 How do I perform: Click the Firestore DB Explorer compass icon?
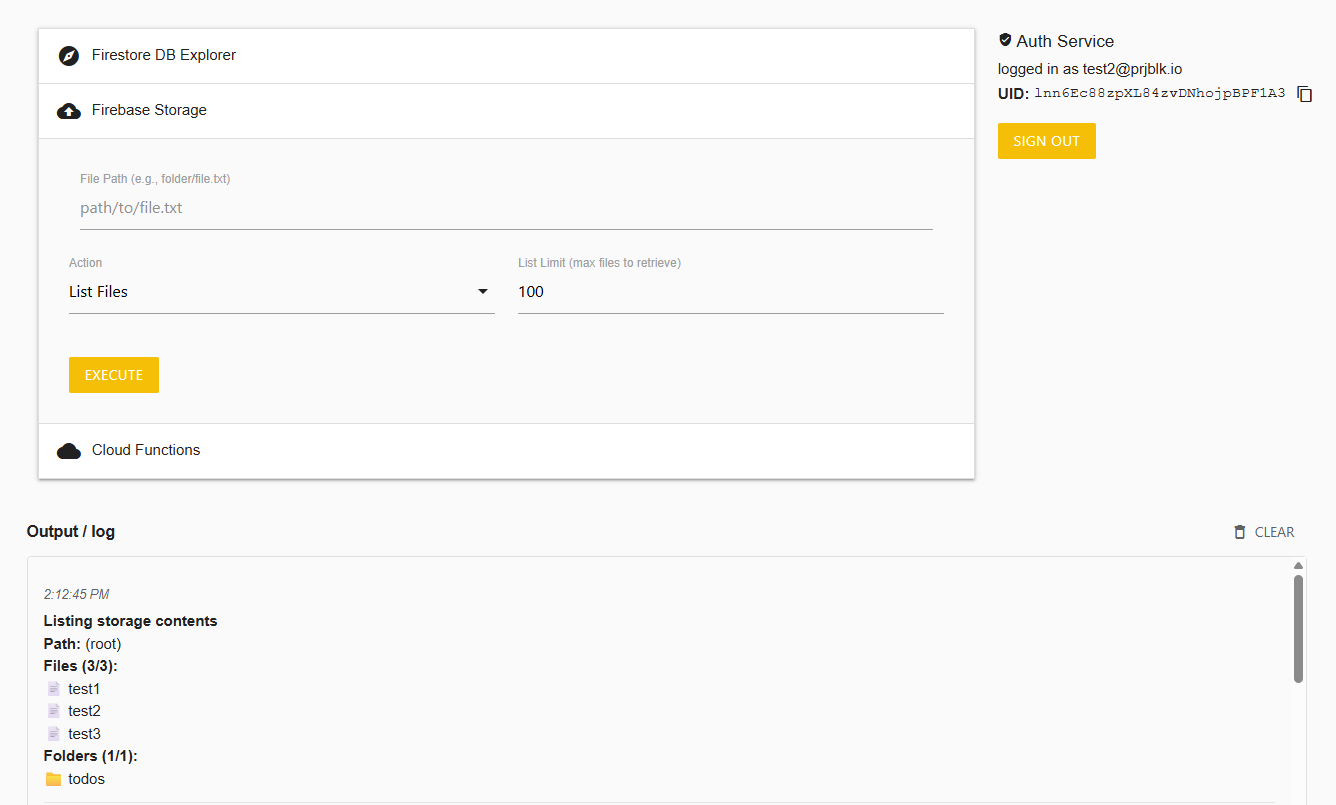pos(68,56)
